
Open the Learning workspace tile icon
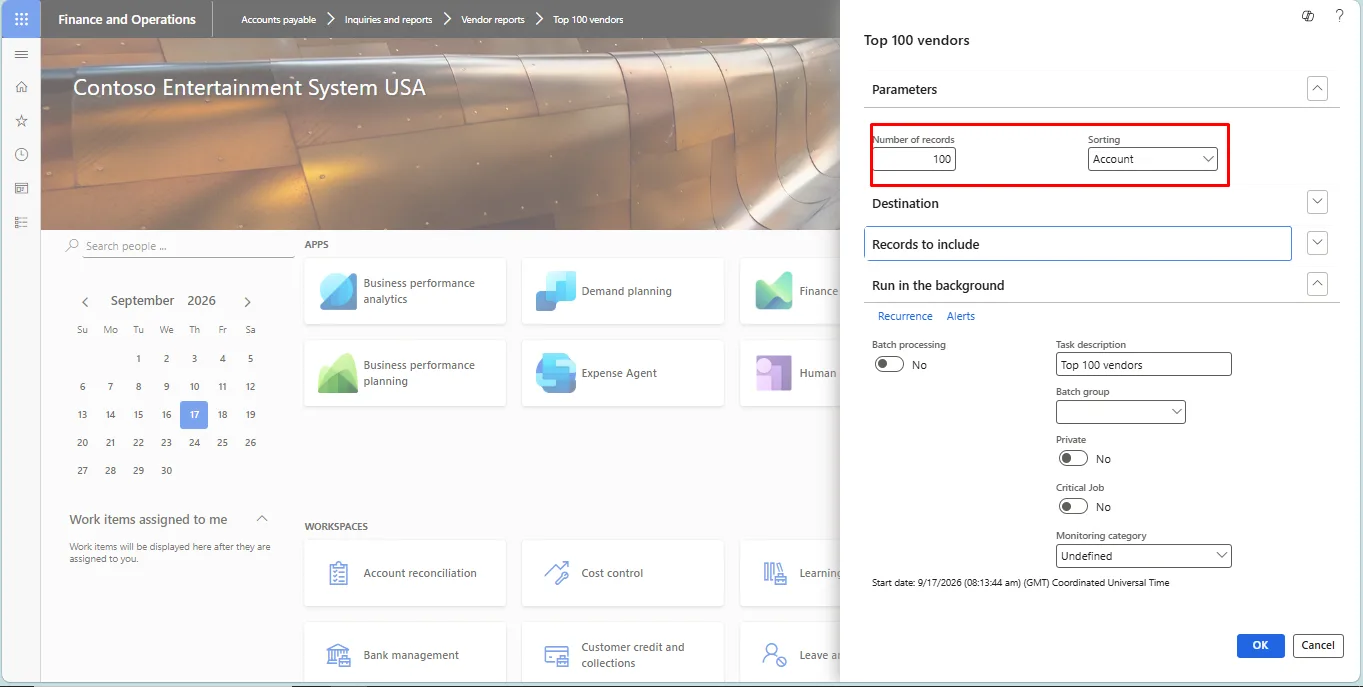coord(774,573)
